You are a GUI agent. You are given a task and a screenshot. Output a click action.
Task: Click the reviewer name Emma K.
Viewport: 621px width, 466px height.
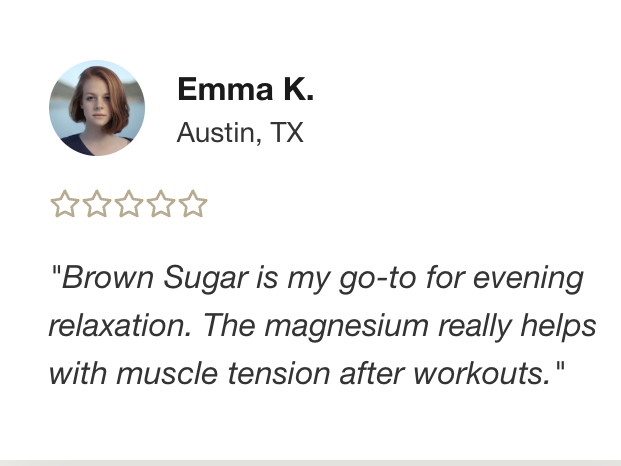[x=246, y=89]
